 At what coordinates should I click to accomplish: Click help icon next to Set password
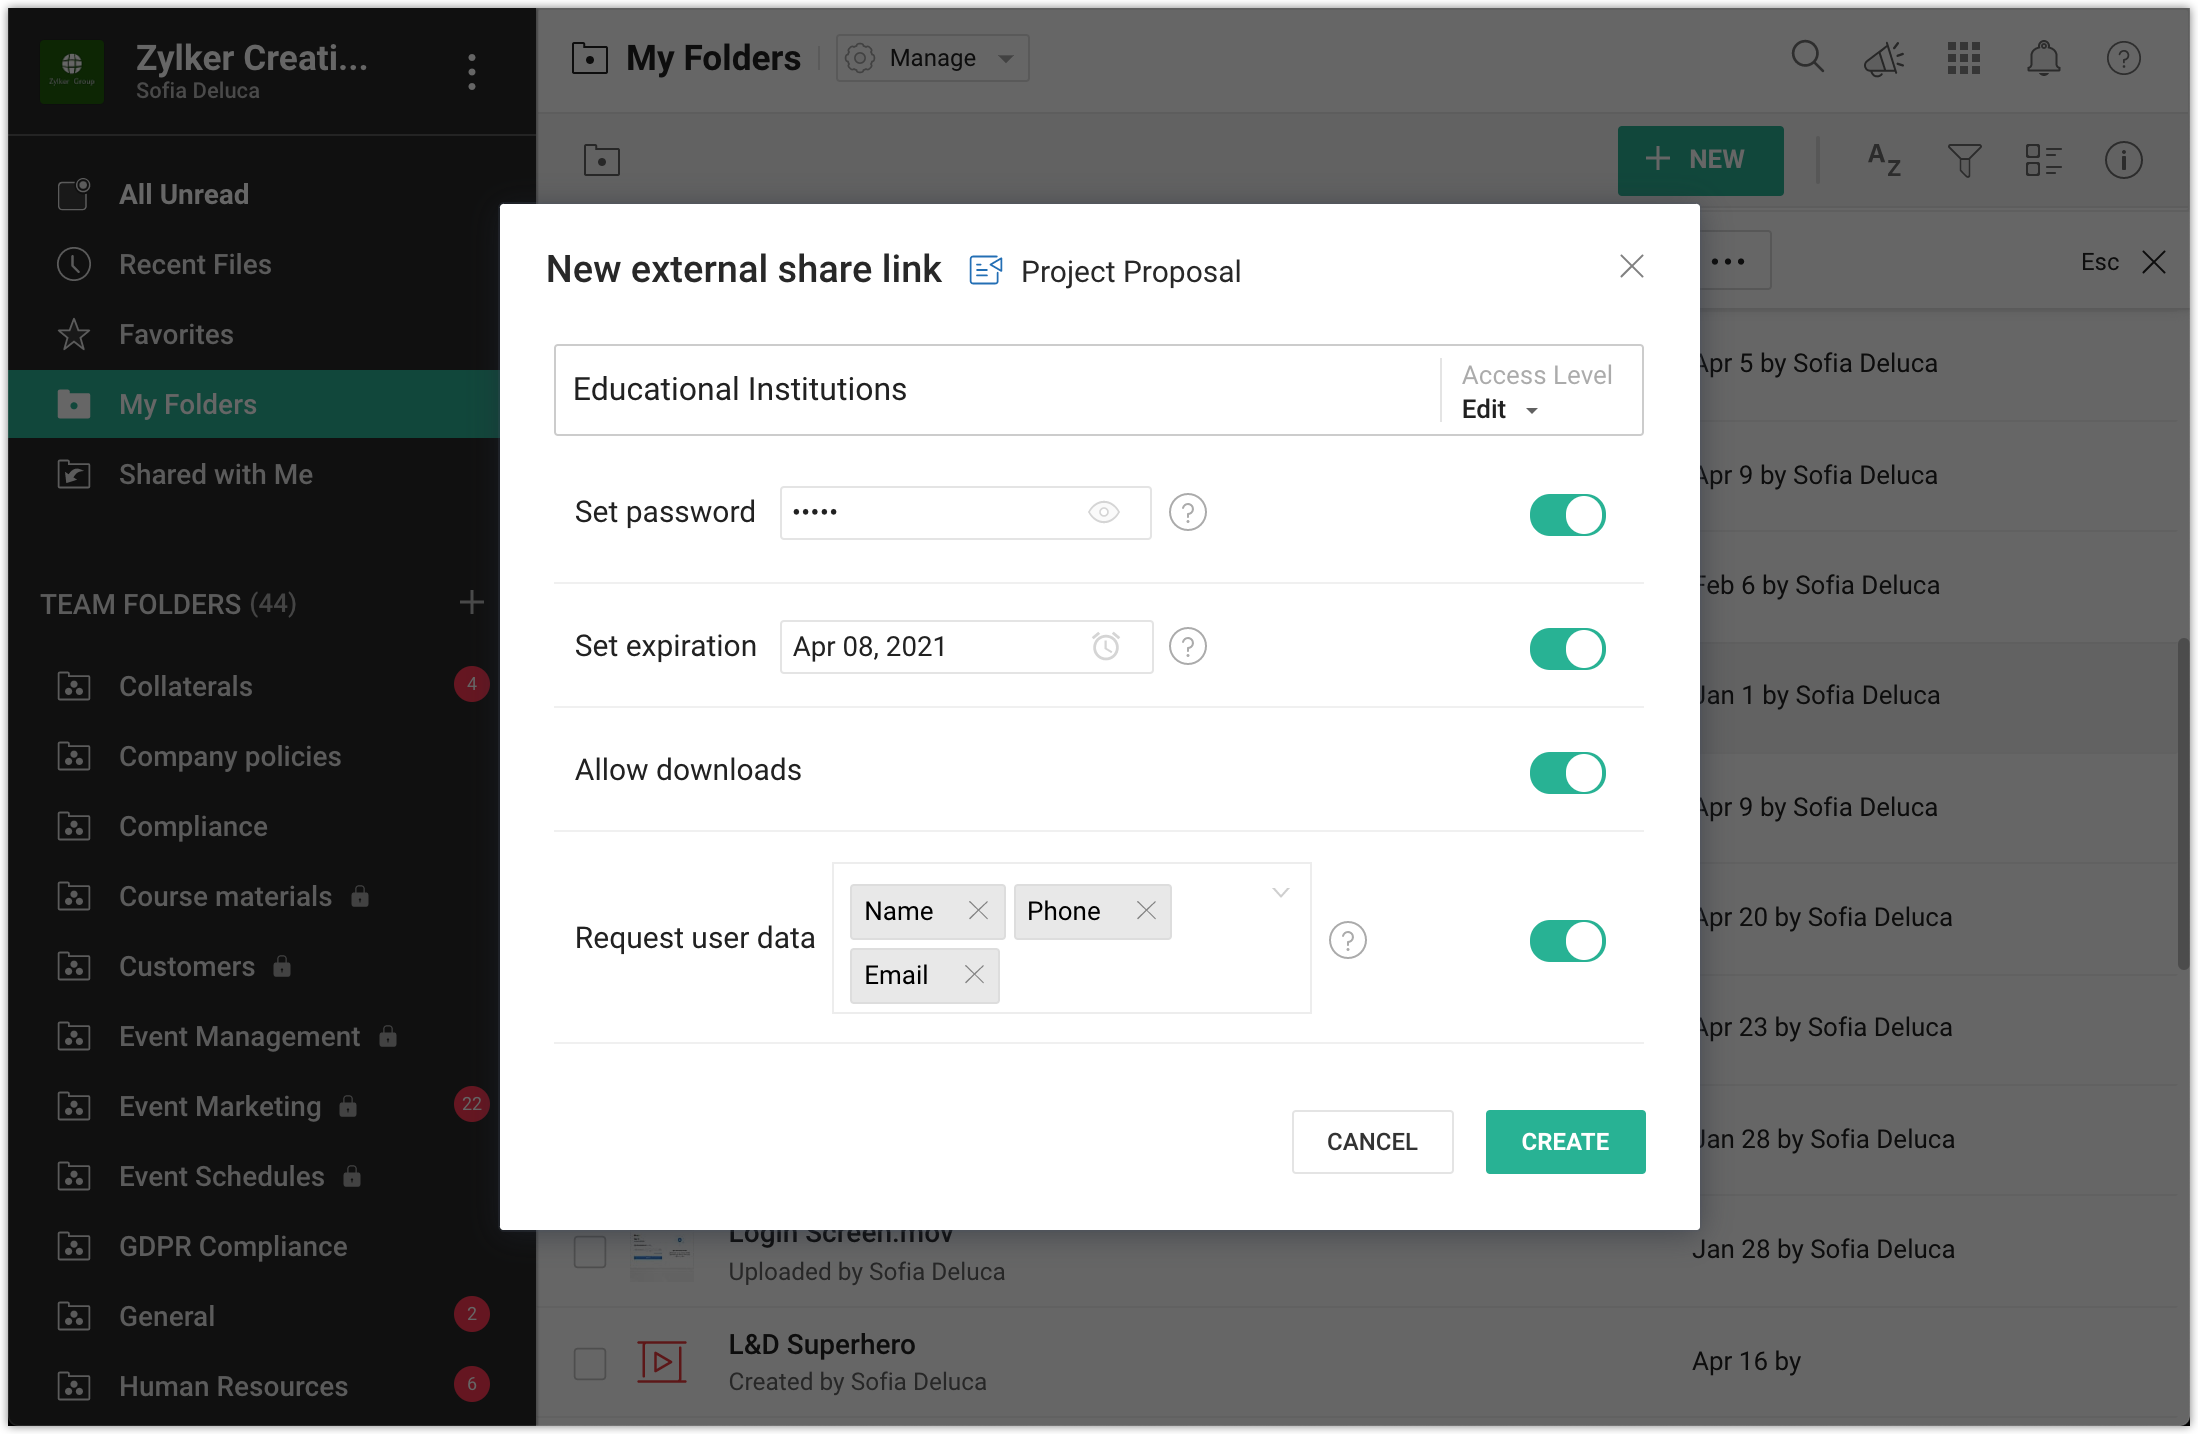click(1187, 512)
